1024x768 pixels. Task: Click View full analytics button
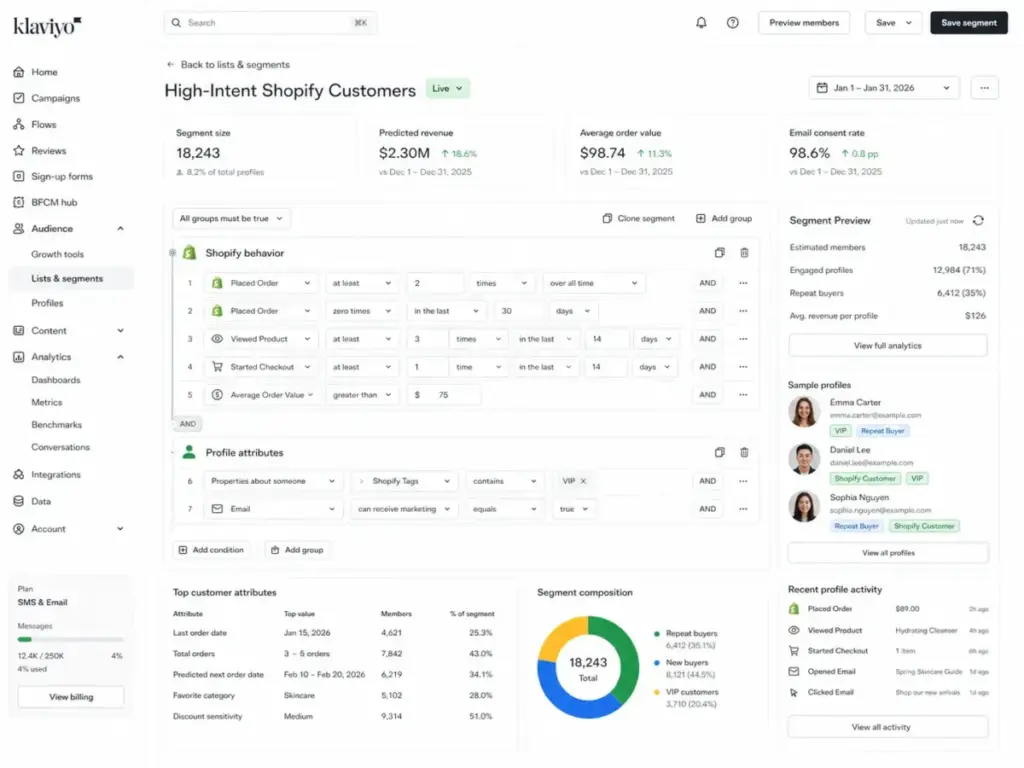(888, 345)
